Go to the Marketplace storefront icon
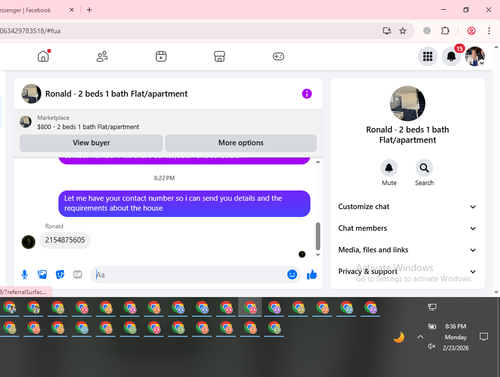This screenshot has height=377, width=500. tap(219, 56)
